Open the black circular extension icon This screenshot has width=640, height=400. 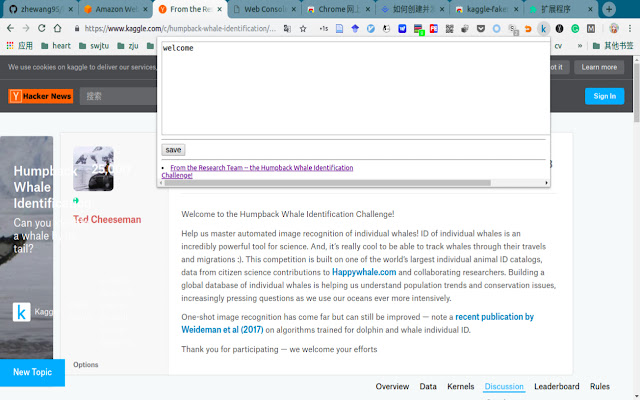(559, 29)
